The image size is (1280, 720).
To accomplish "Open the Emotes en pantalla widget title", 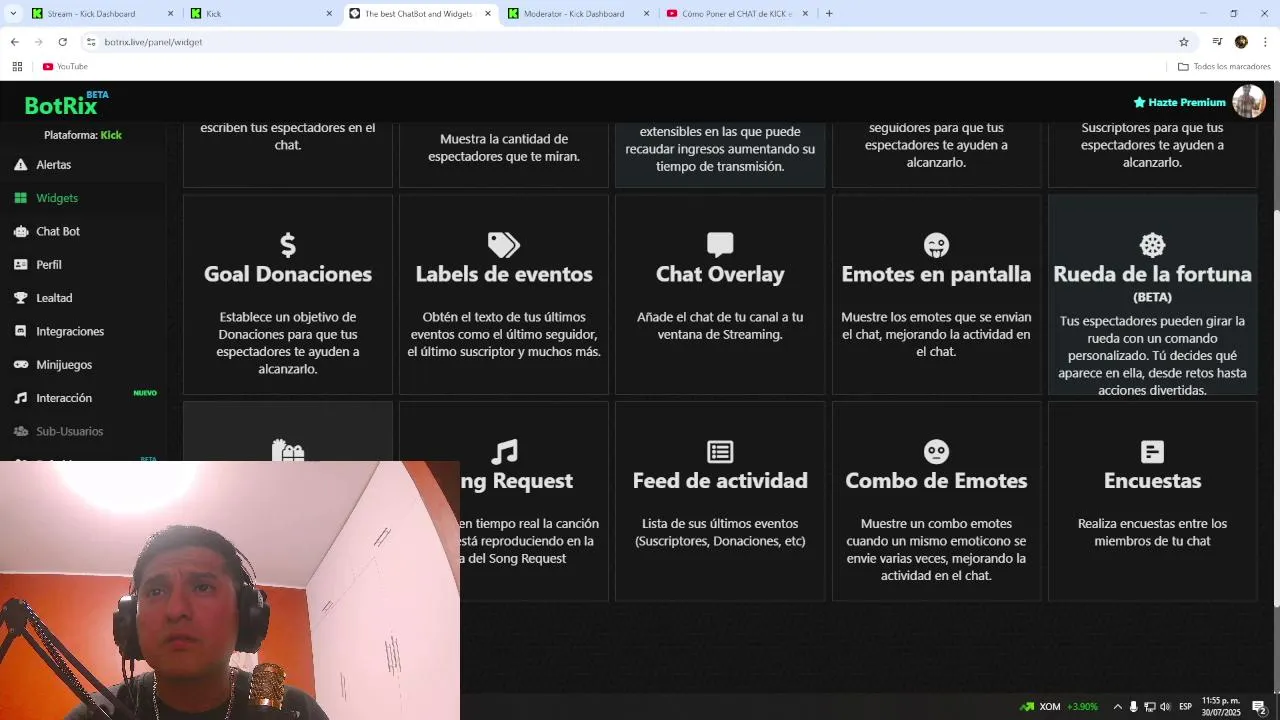I will click(x=936, y=274).
